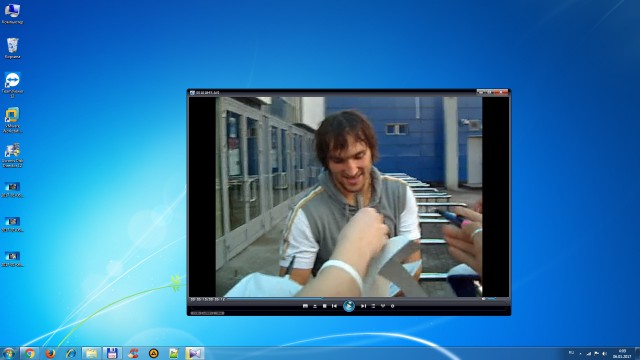Open the AIMP orange triangle taskbar icon

[153, 353]
